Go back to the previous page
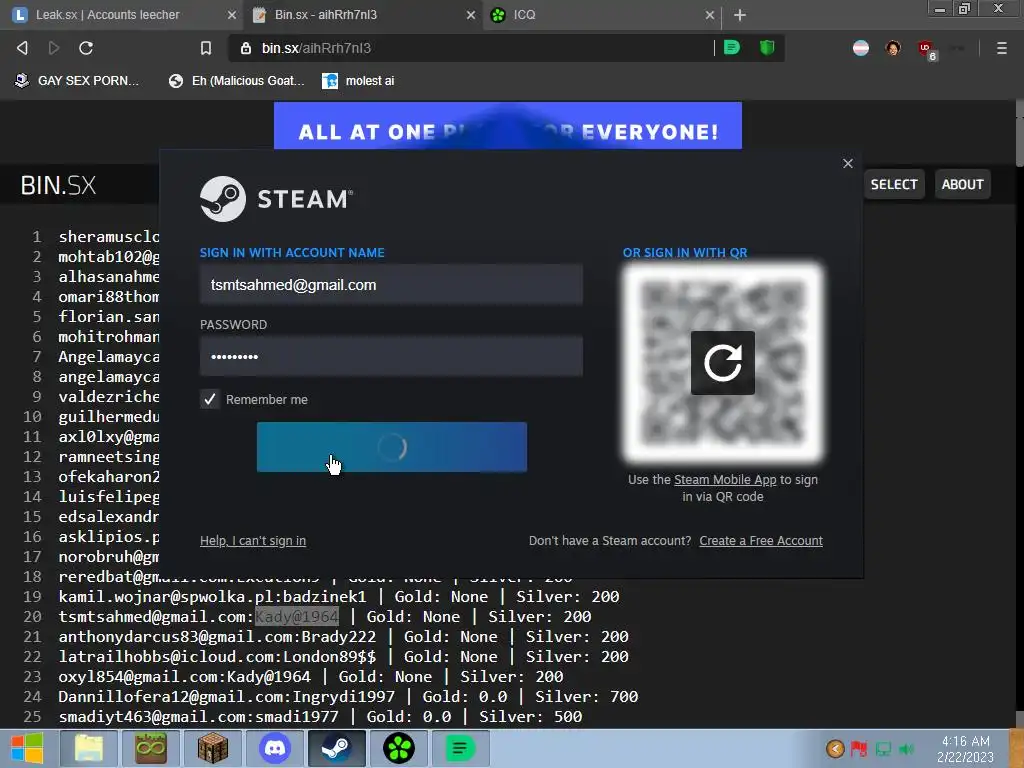1024x768 pixels. (x=22, y=48)
